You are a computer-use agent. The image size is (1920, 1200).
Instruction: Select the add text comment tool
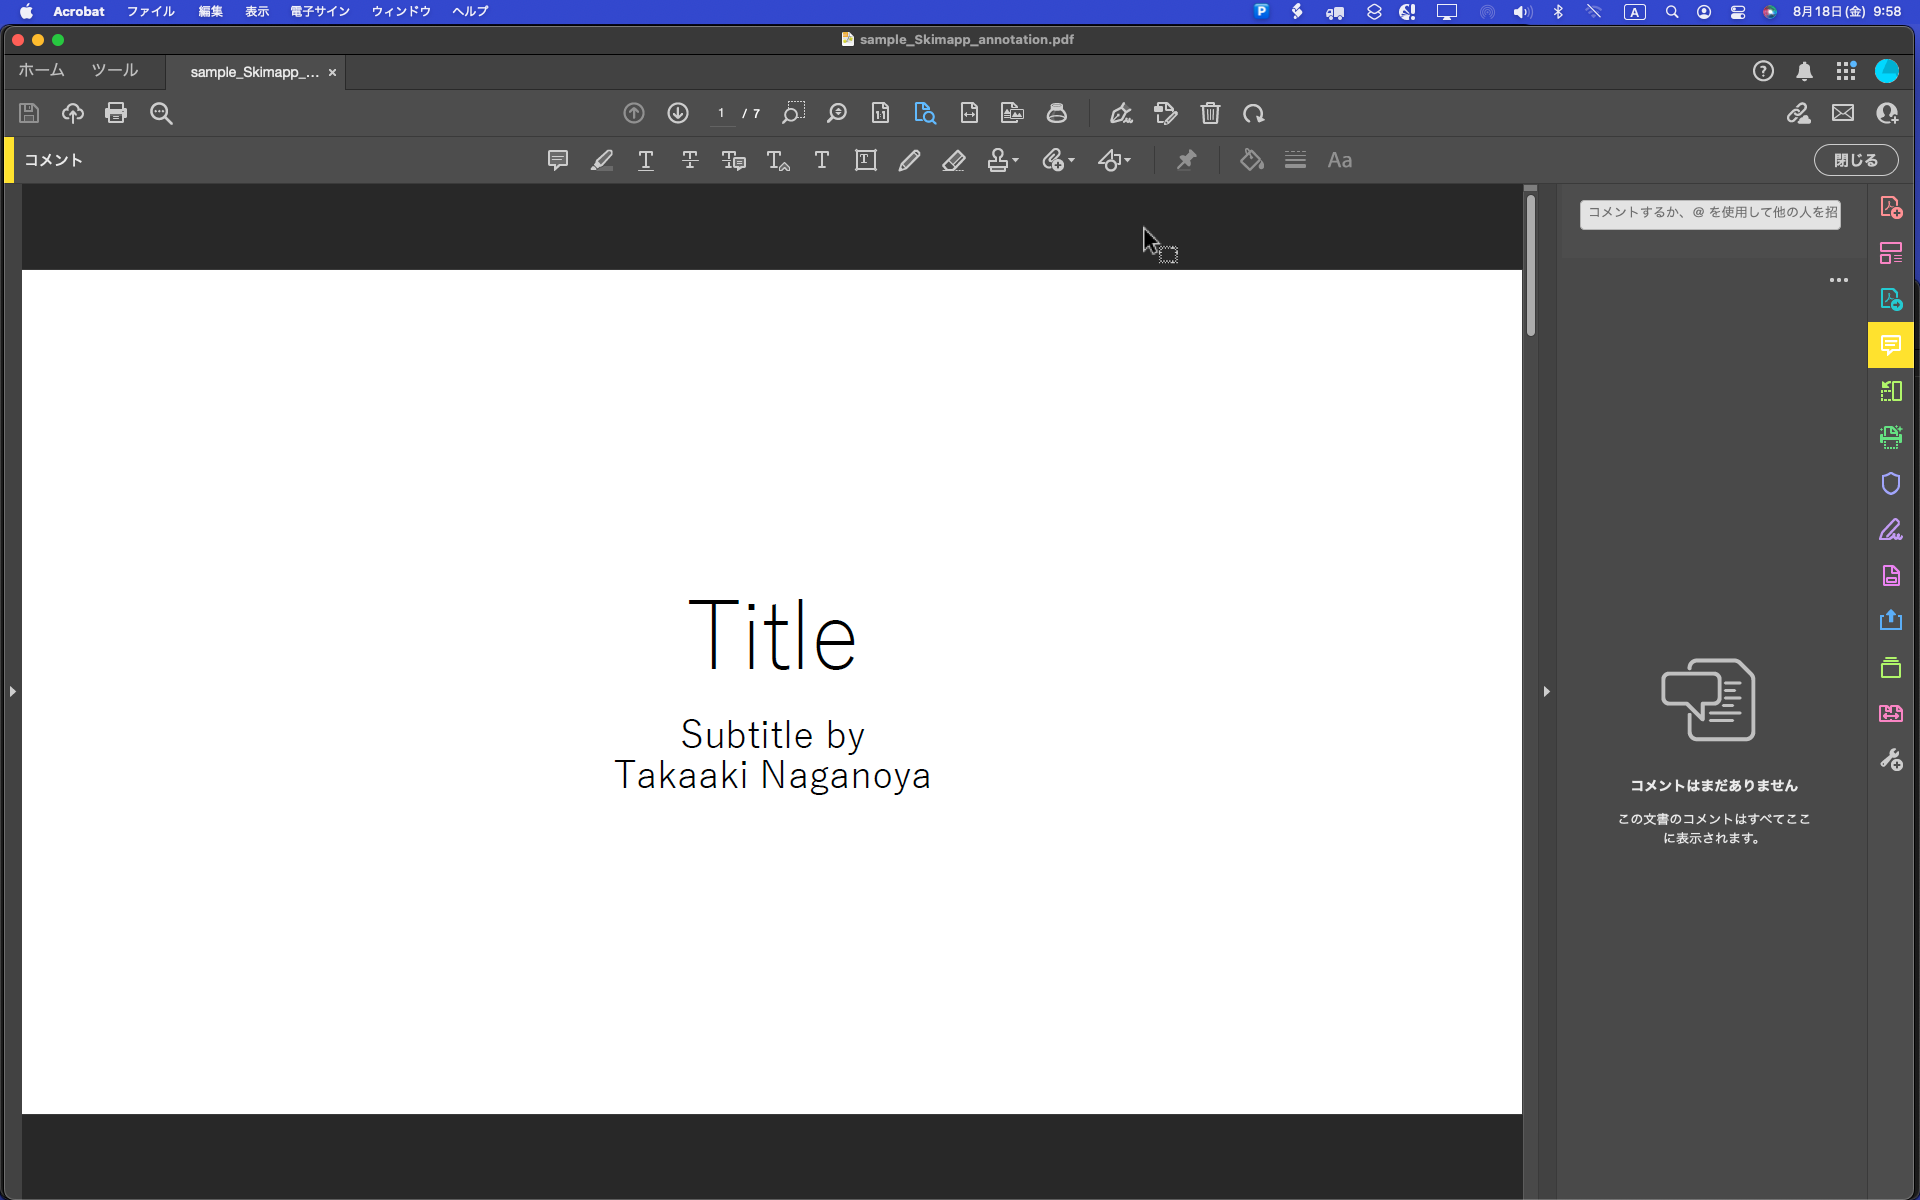(822, 160)
